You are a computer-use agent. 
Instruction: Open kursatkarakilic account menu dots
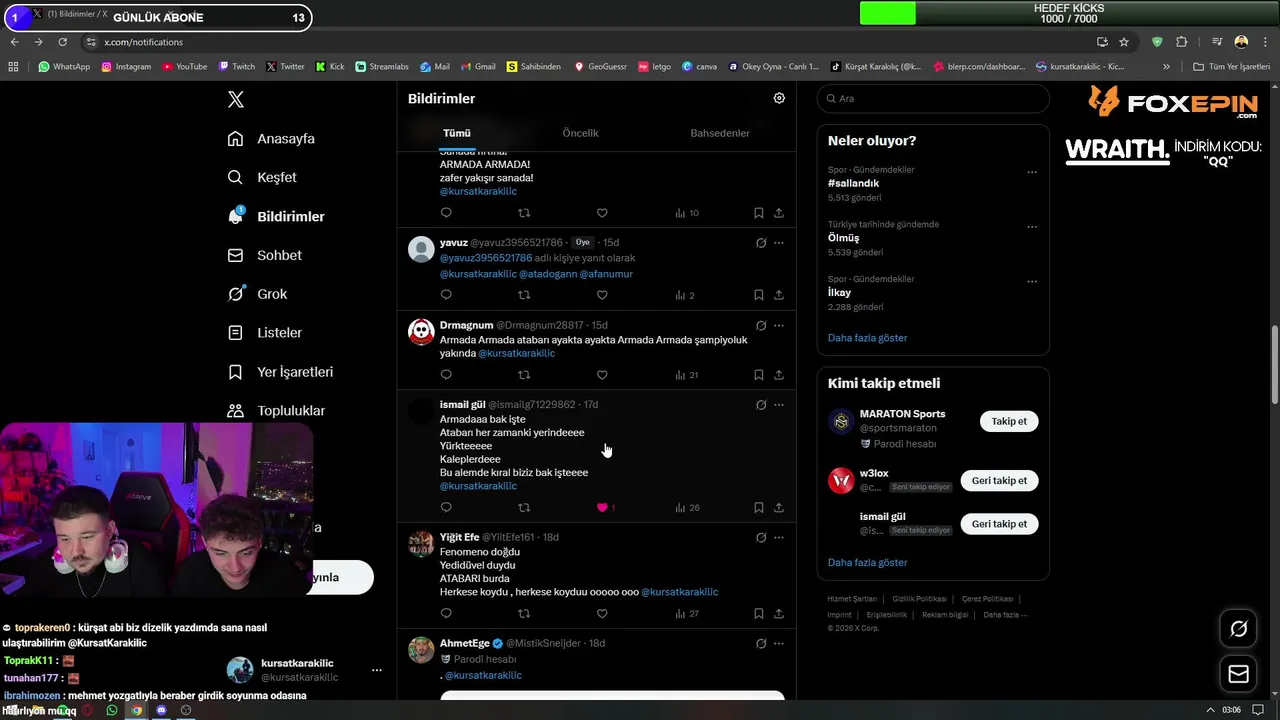point(376,670)
